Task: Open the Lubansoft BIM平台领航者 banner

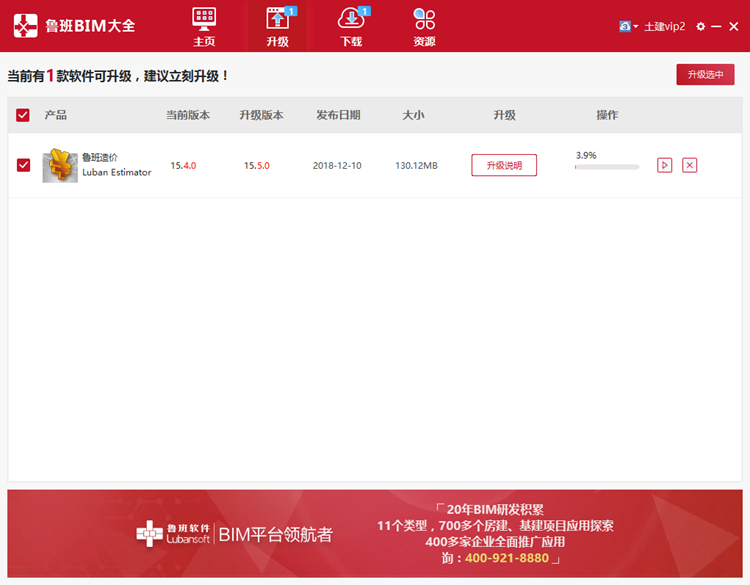Action: (375, 533)
